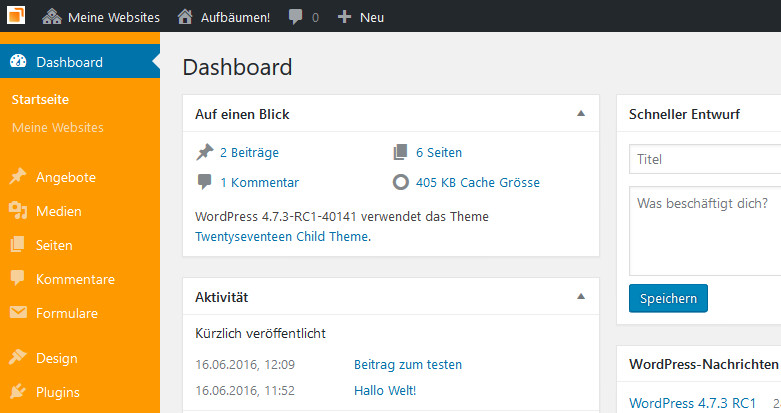This screenshot has height=413, width=781.
Task: Go to Medien in sidebar
Action: coord(58,211)
